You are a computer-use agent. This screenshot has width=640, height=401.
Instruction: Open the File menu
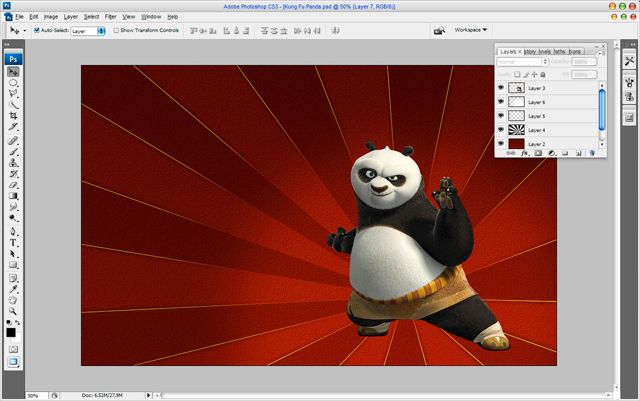click(19, 17)
